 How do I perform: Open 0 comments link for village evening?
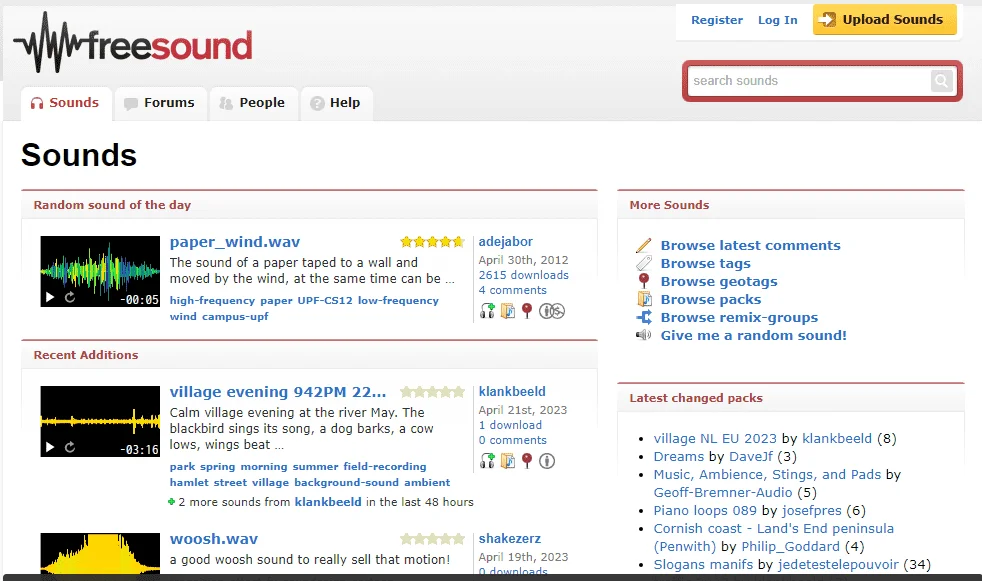[512, 440]
